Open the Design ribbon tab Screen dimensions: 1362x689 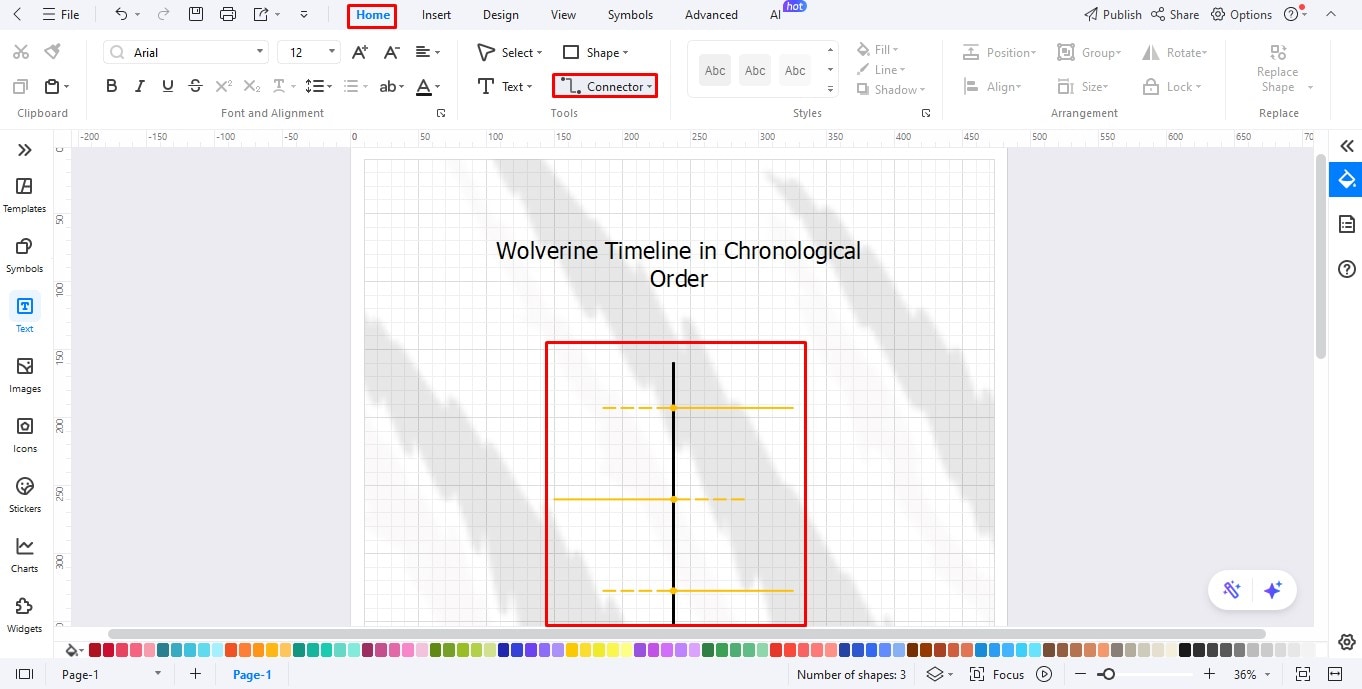(500, 15)
